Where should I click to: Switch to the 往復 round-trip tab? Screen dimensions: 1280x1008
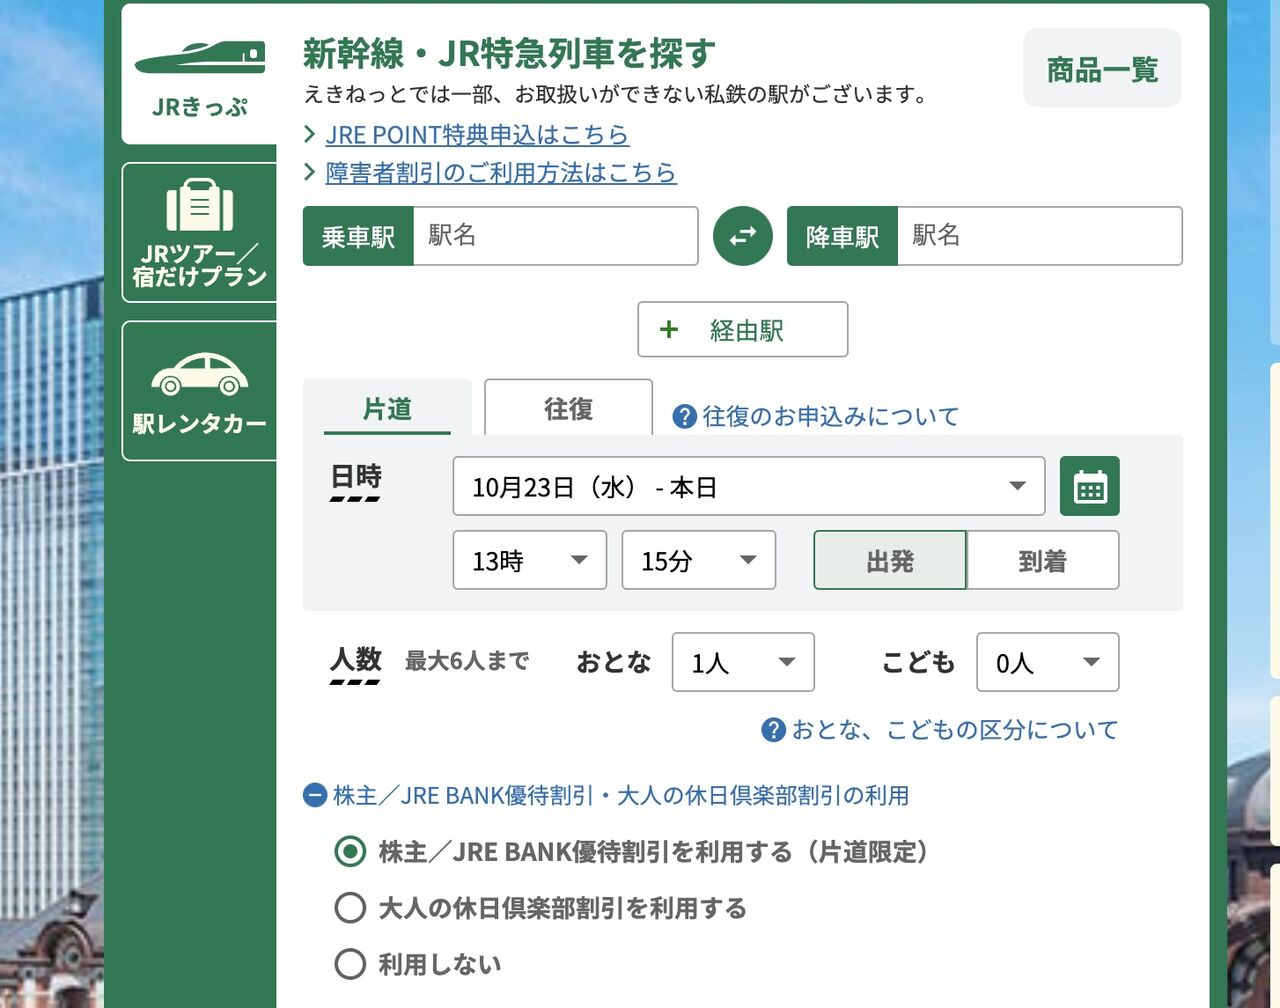(x=569, y=408)
